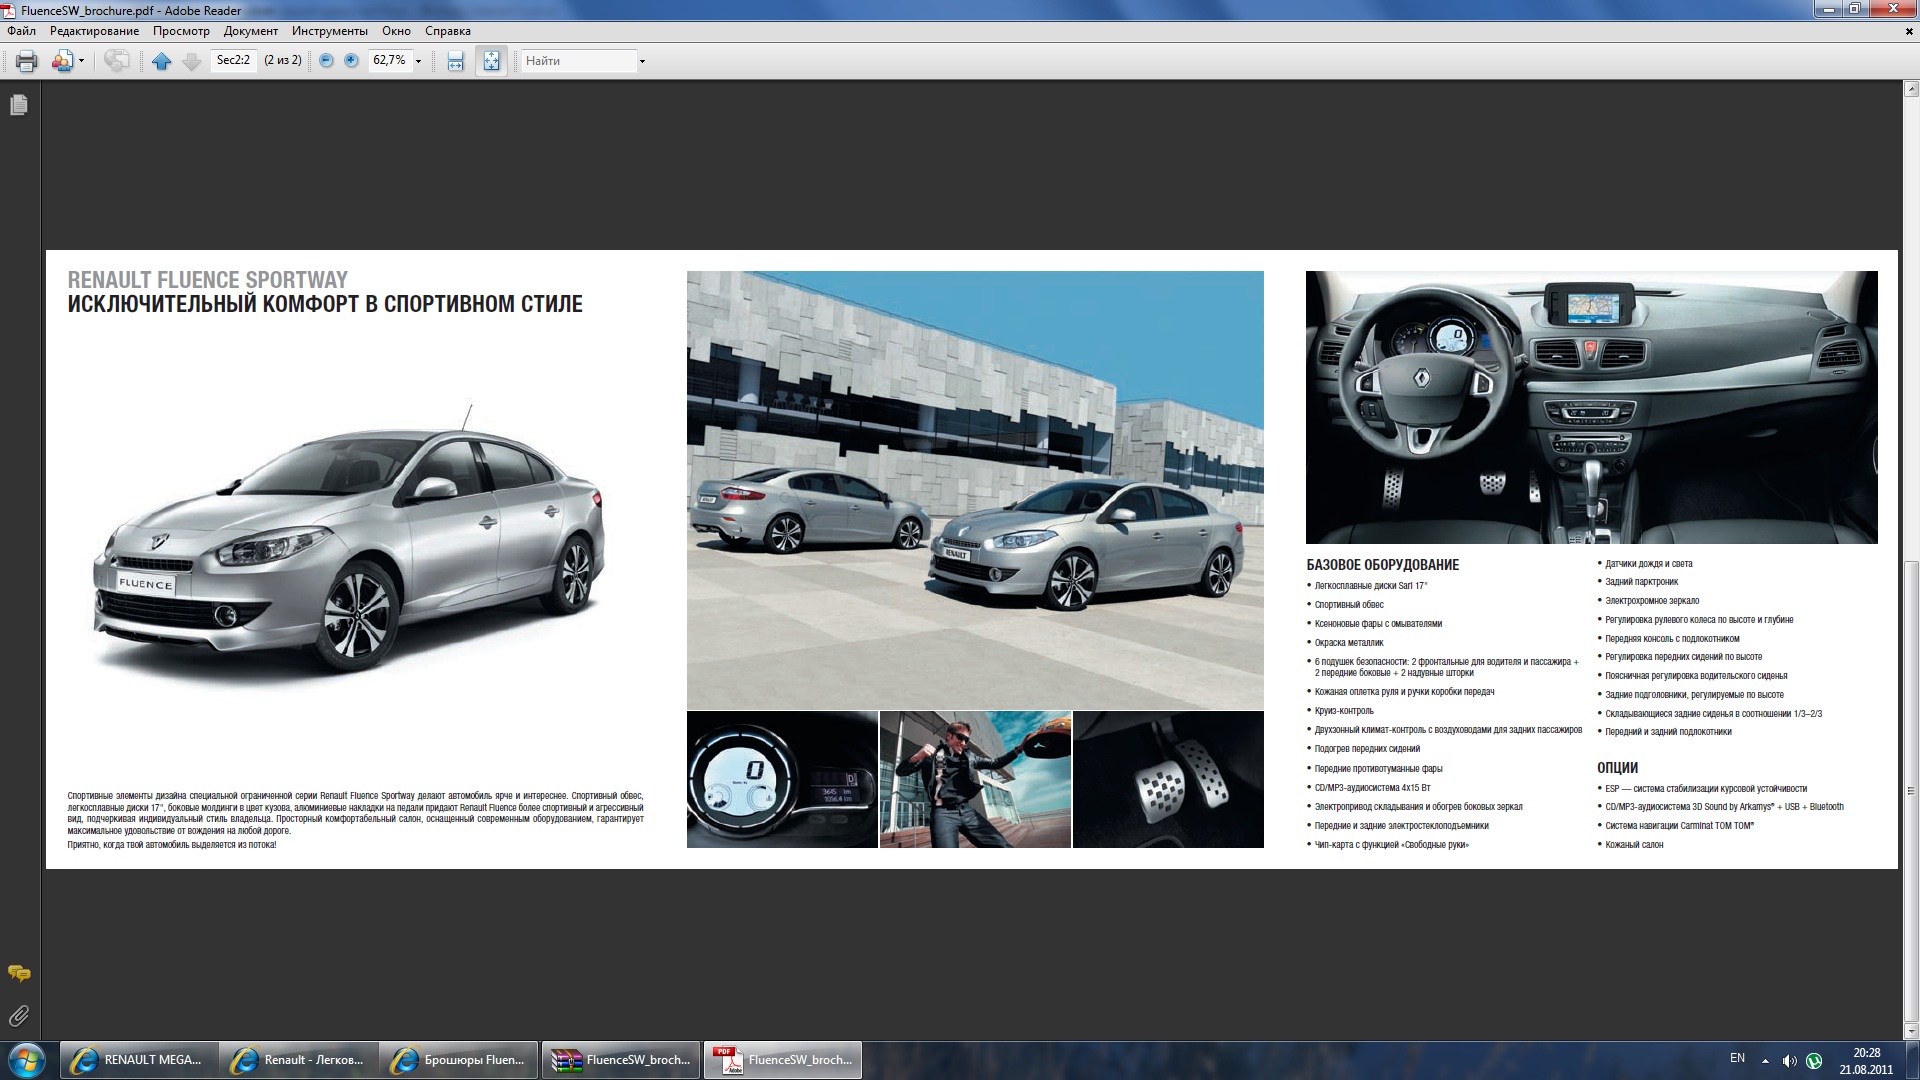Click the dashboard interior photo
1920x1080 pixels.
tap(1592, 407)
